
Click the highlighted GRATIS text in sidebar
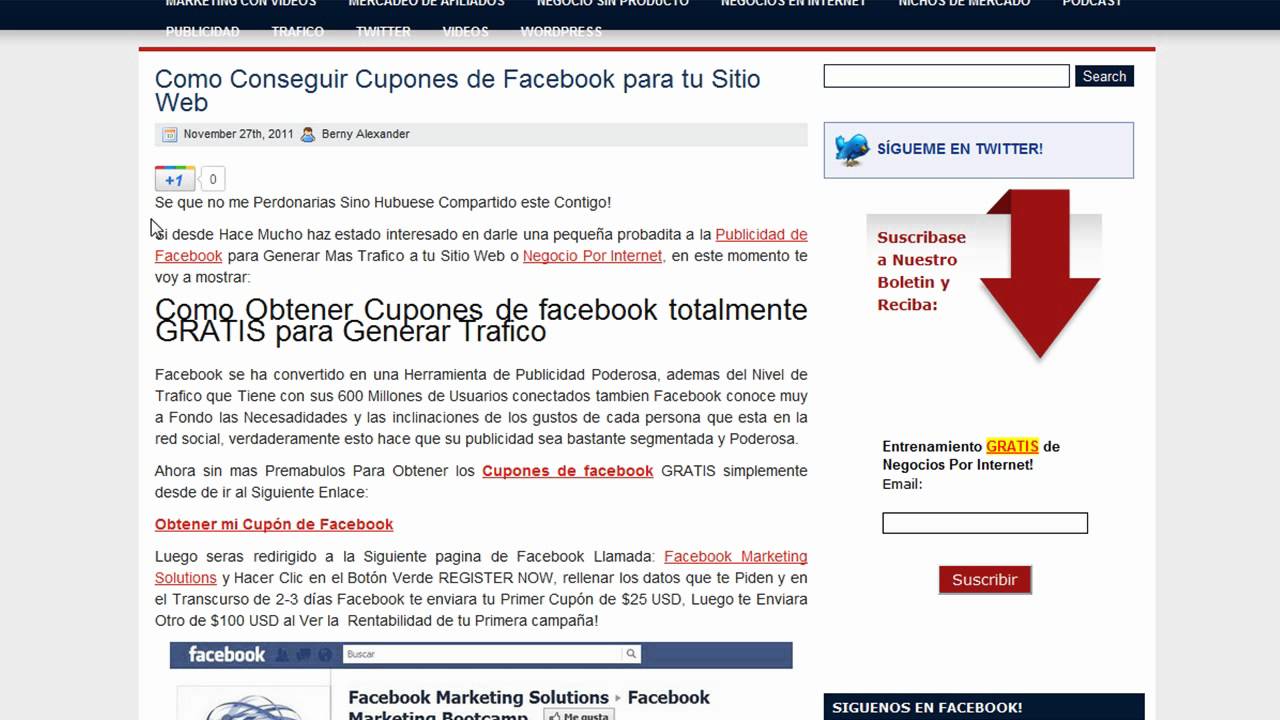point(1012,447)
